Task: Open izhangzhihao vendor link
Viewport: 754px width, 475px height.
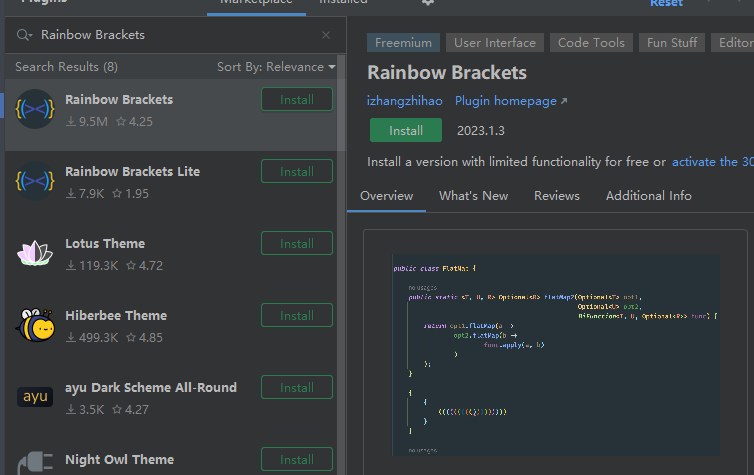Action: tap(404, 101)
